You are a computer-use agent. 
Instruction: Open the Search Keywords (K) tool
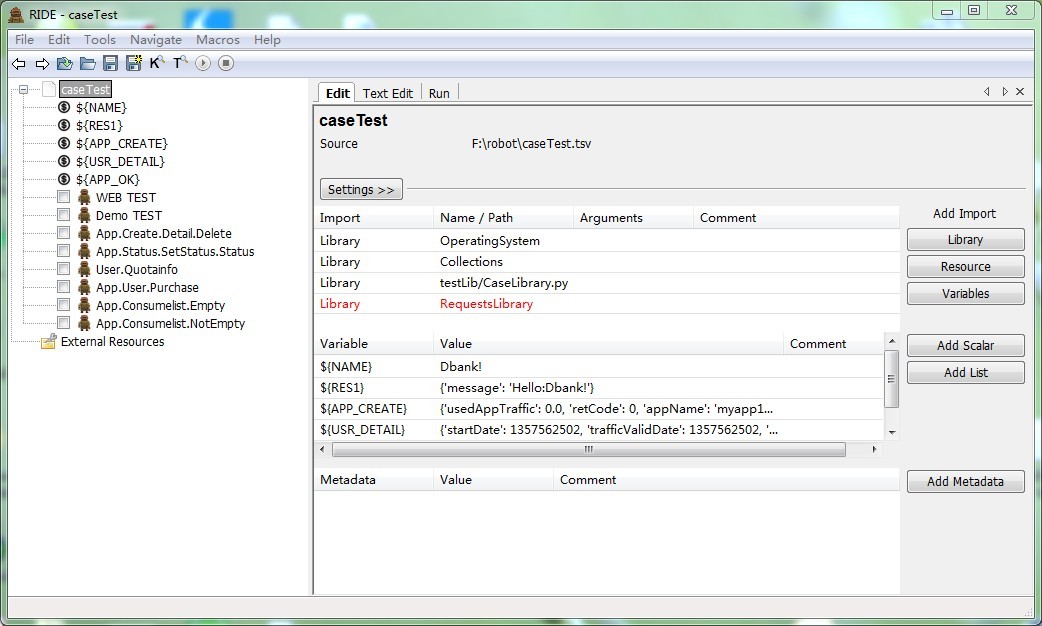[x=156, y=64]
